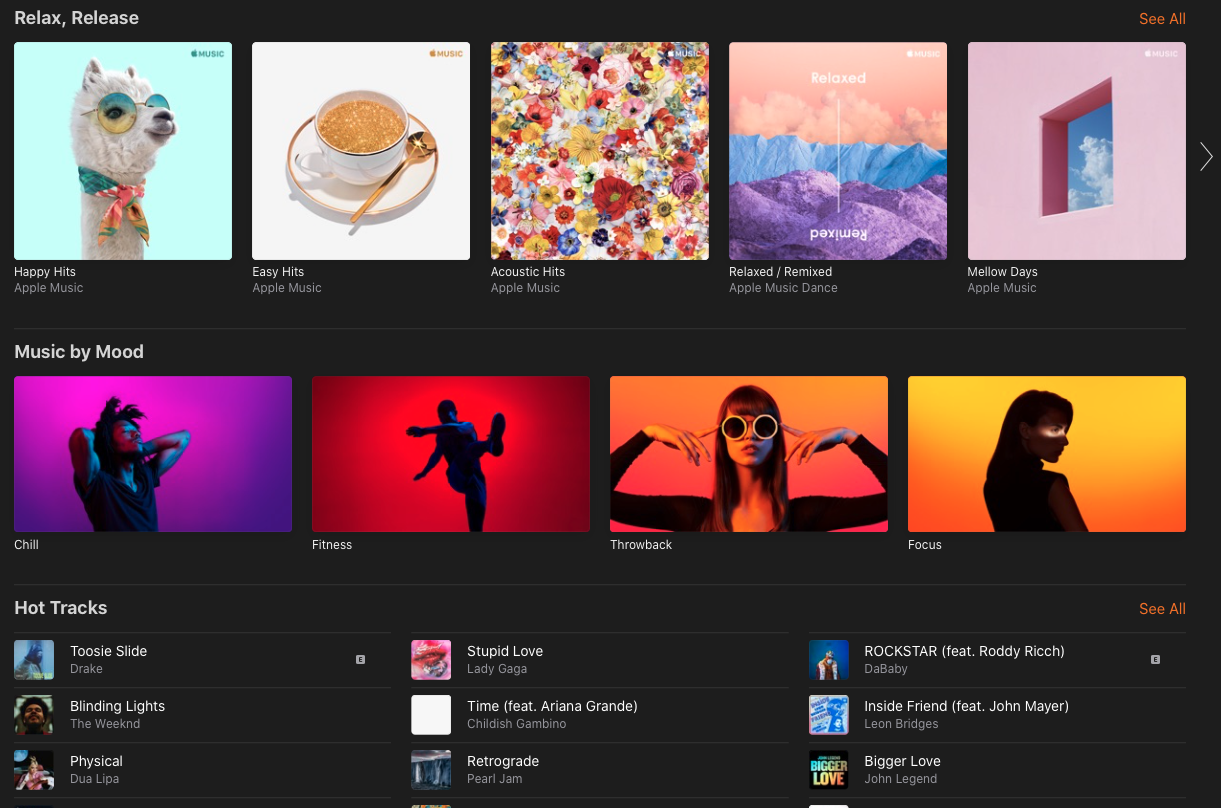Click the Apple Music logo on Acoustic Hits cover
Image resolution: width=1221 pixels, height=808 pixels.
tap(681, 54)
